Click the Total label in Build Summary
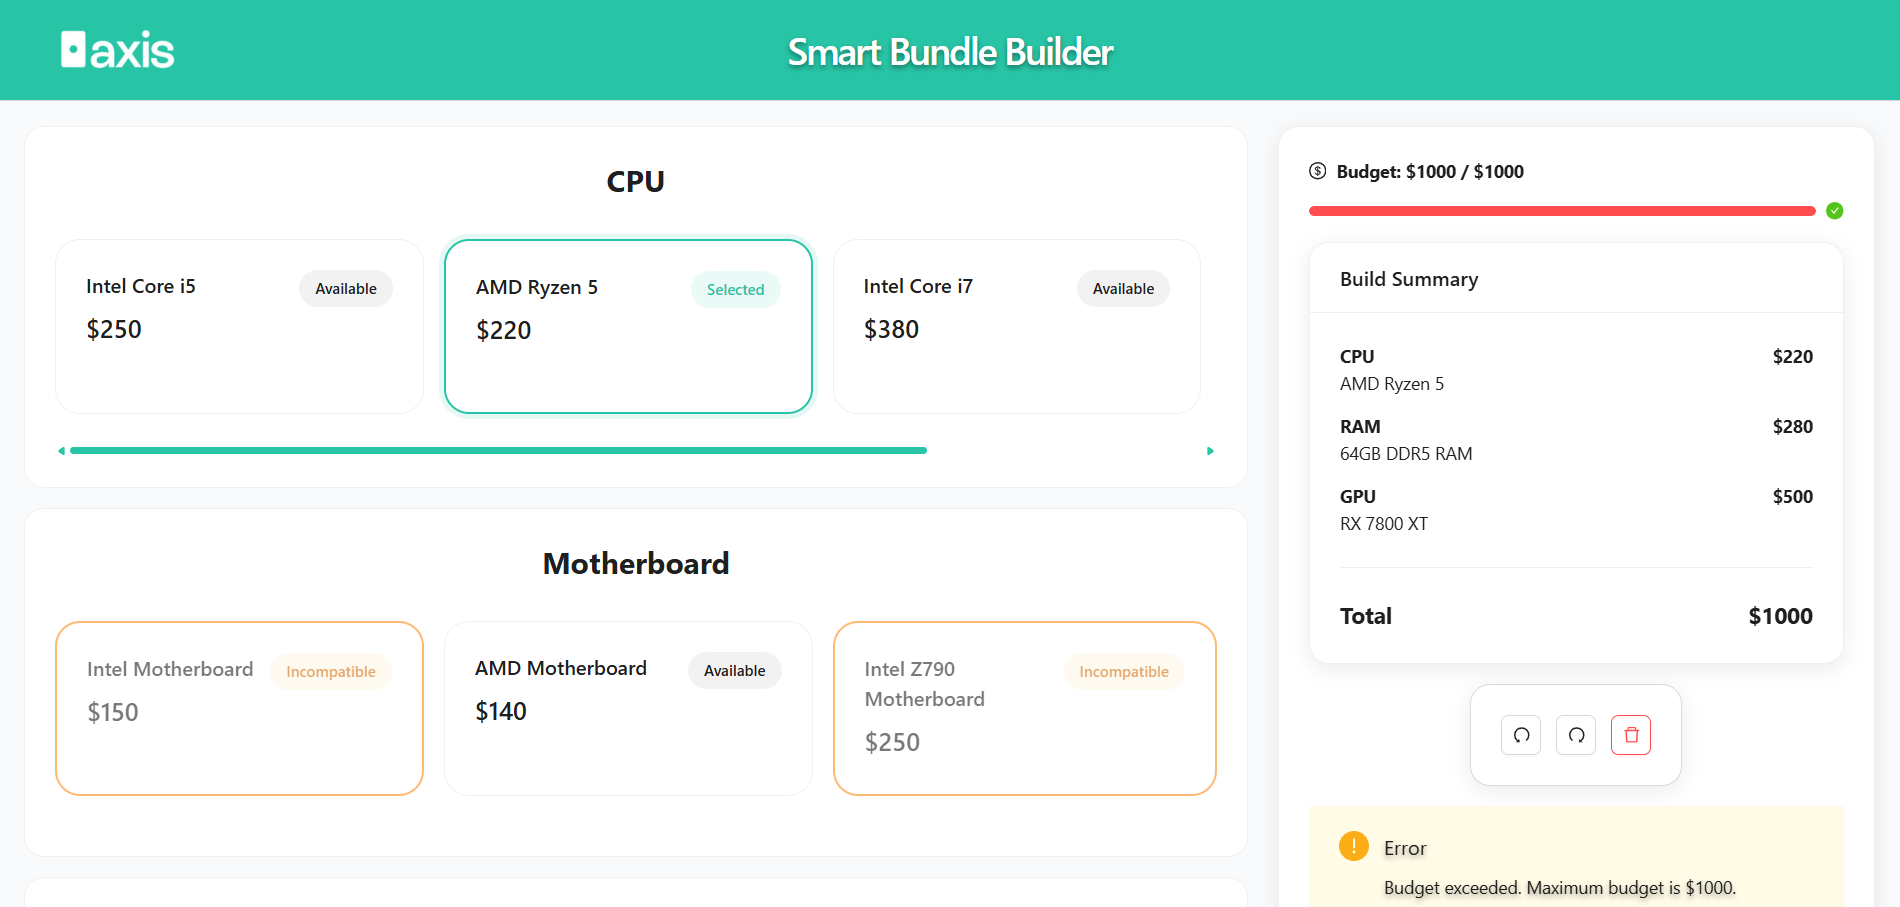1900x907 pixels. click(1366, 616)
